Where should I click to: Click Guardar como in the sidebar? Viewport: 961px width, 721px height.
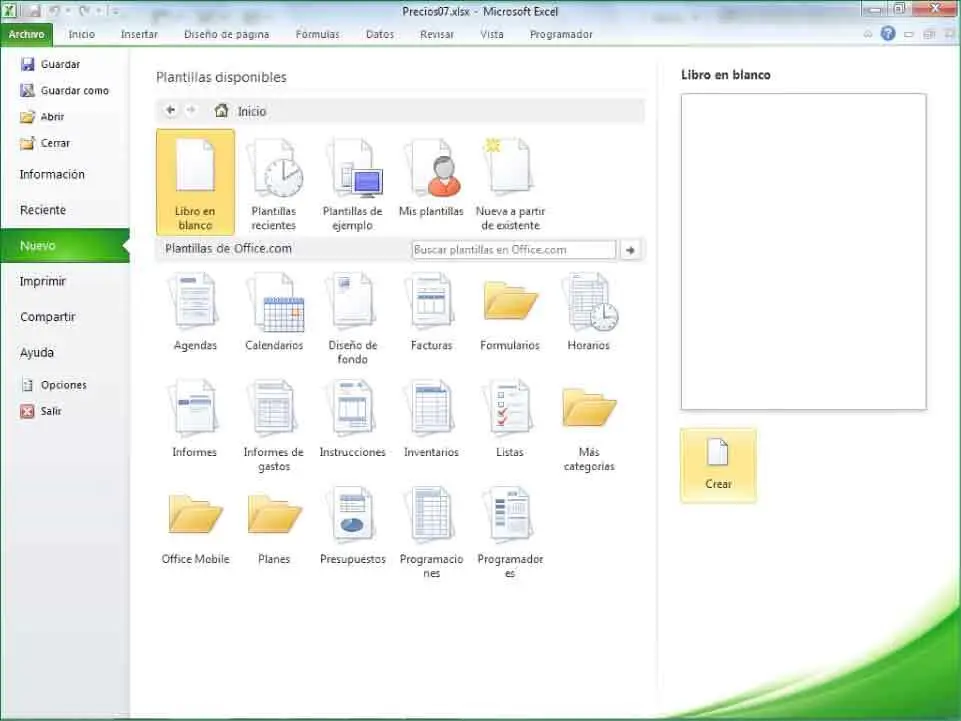74,91
